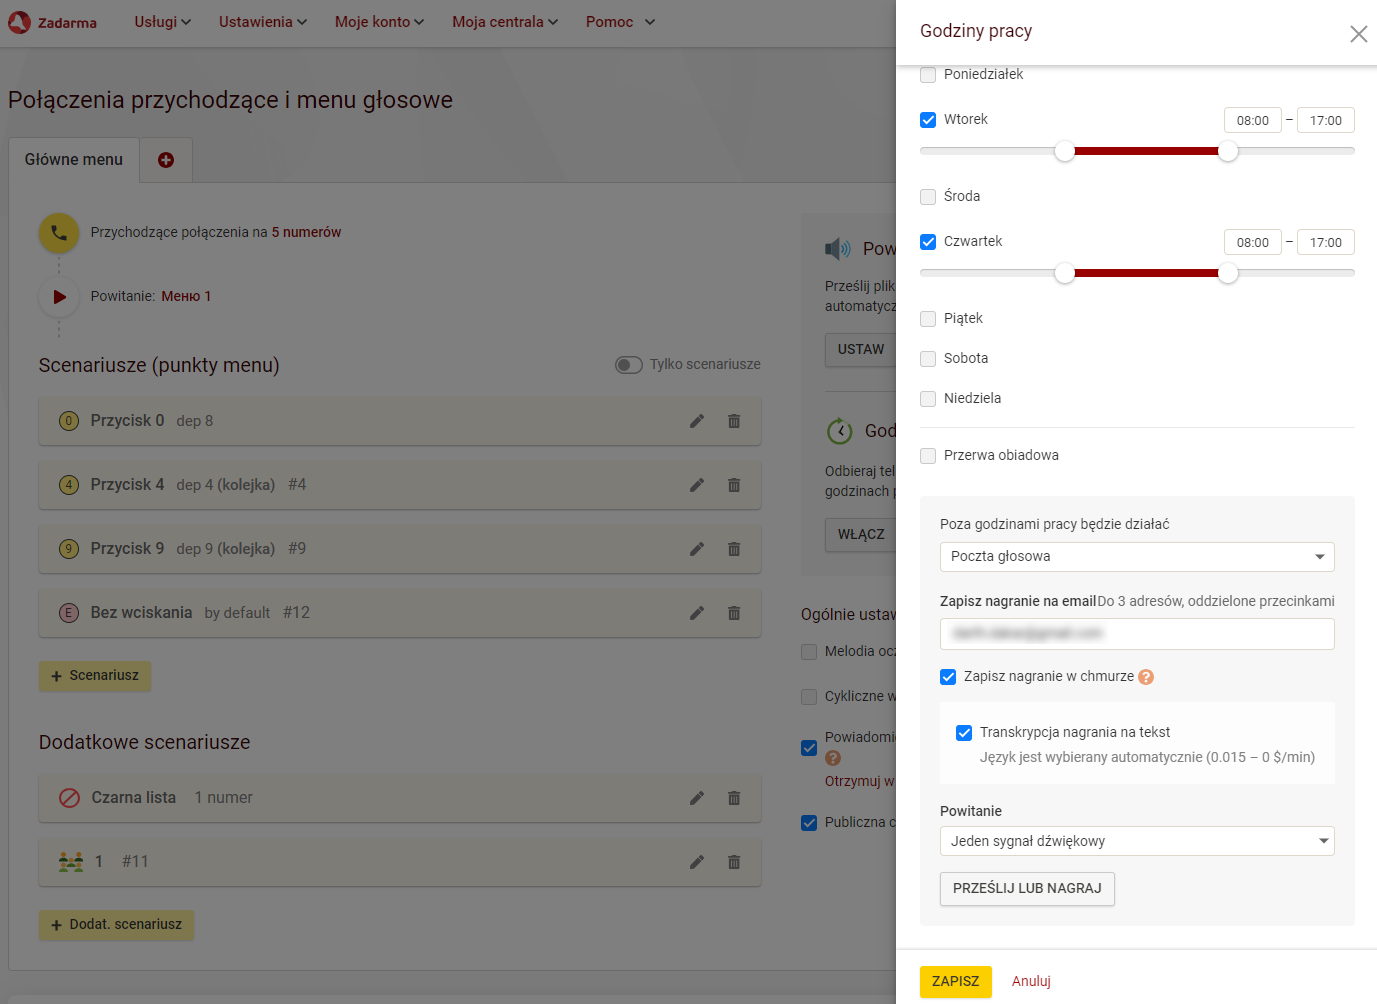Image resolution: width=1377 pixels, height=1004 pixels.
Task: Uncheck the Wtorek checkbox
Action: coord(928,120)
